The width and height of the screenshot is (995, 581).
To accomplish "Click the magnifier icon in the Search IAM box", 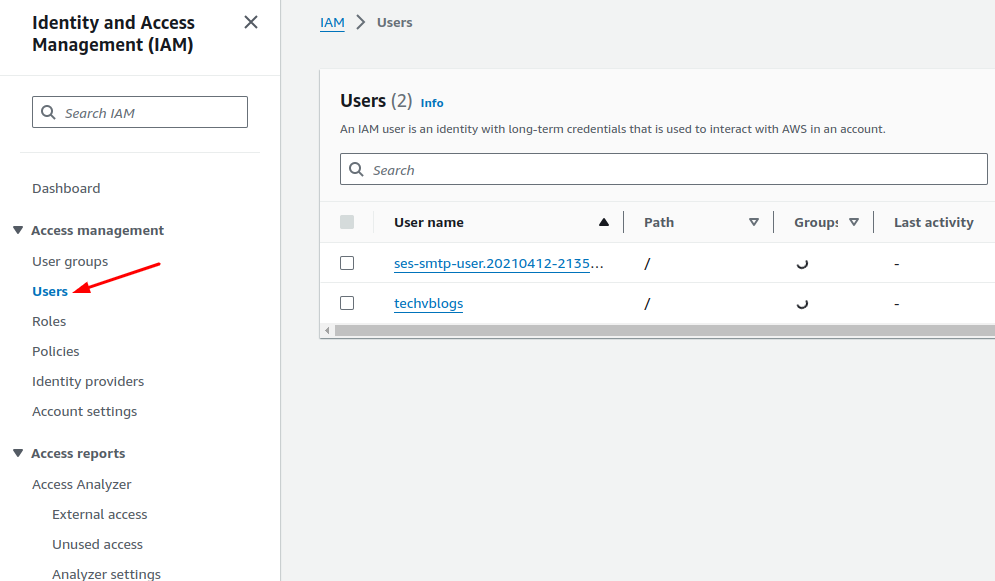I will (49, 111).
